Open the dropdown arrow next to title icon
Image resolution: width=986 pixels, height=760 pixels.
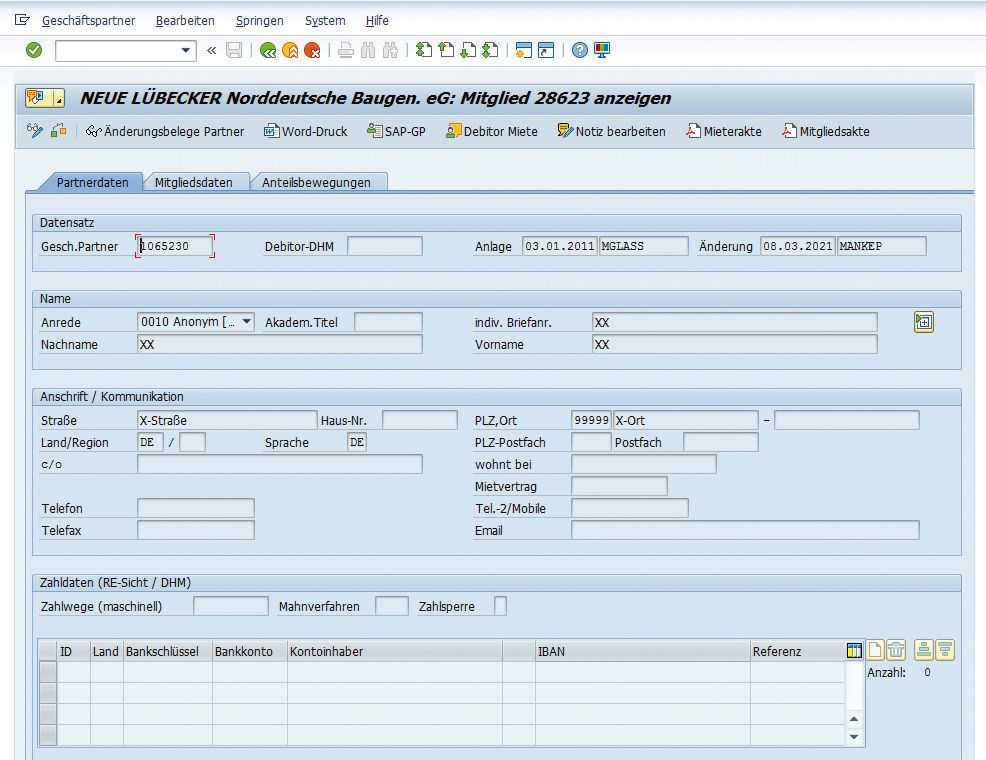[x=58, y=98]
